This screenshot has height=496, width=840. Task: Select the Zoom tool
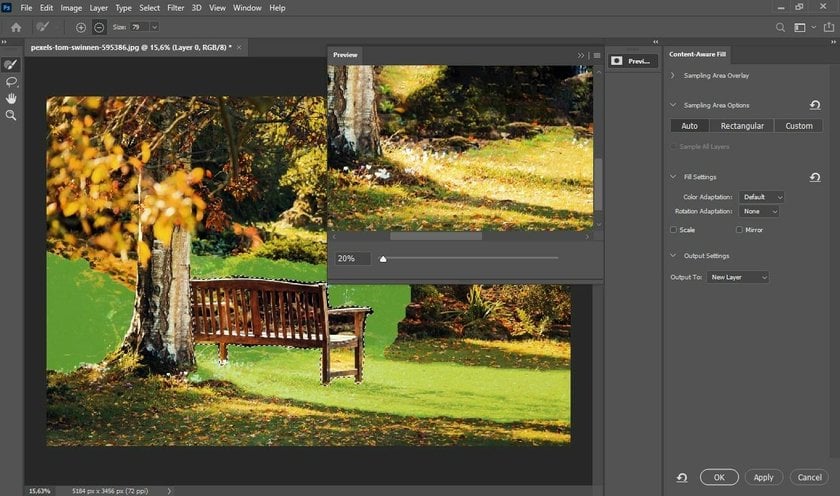point(11,115)
